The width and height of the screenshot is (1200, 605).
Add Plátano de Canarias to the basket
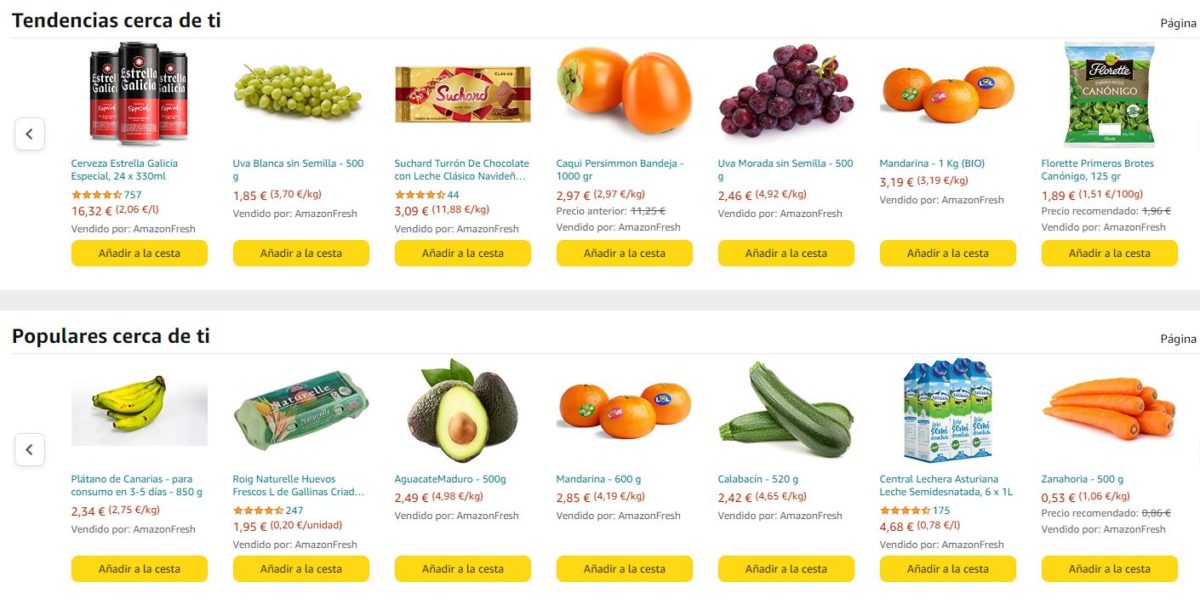pos(139,570)
